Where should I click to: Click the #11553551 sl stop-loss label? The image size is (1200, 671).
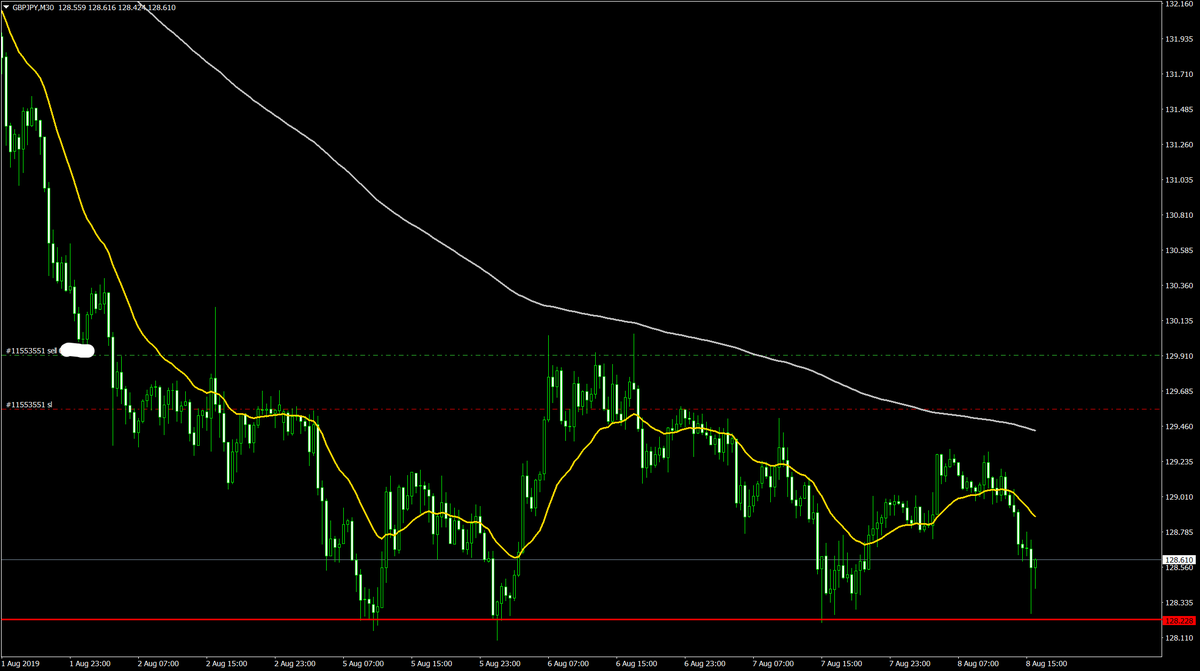[x=29, y=405]
